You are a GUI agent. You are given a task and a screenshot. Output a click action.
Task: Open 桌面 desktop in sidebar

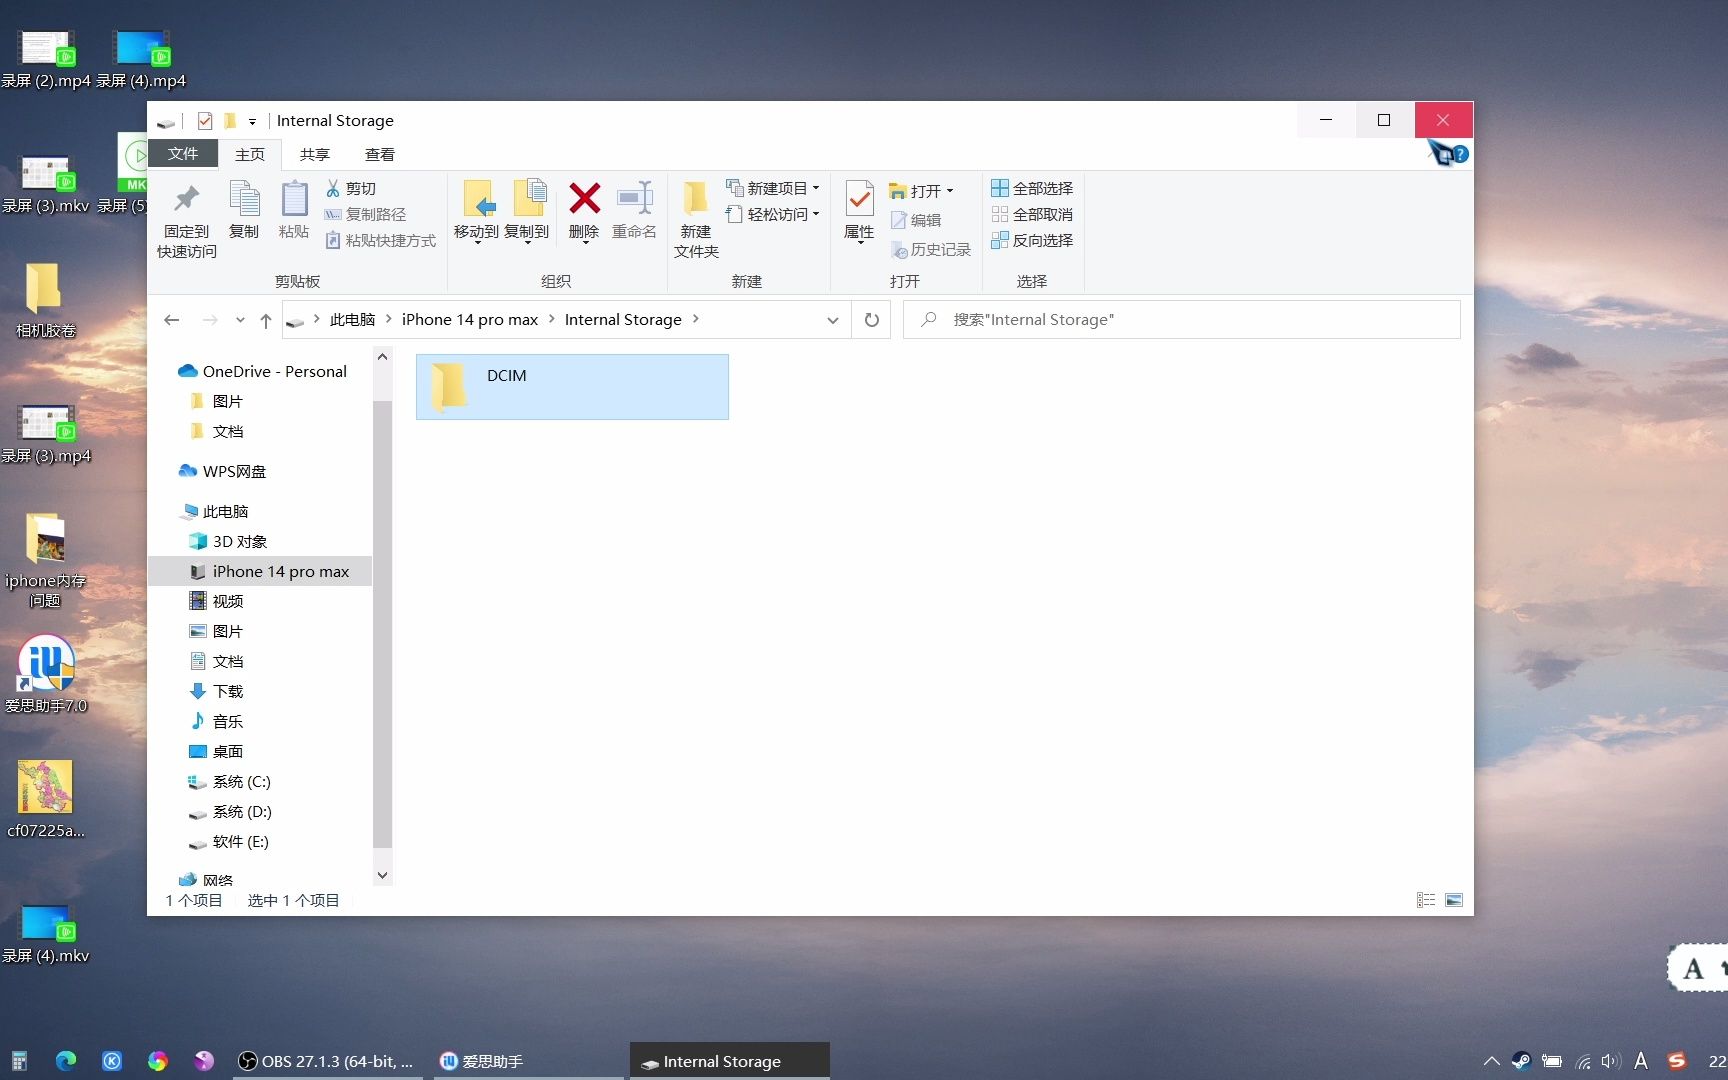(216, 751)
